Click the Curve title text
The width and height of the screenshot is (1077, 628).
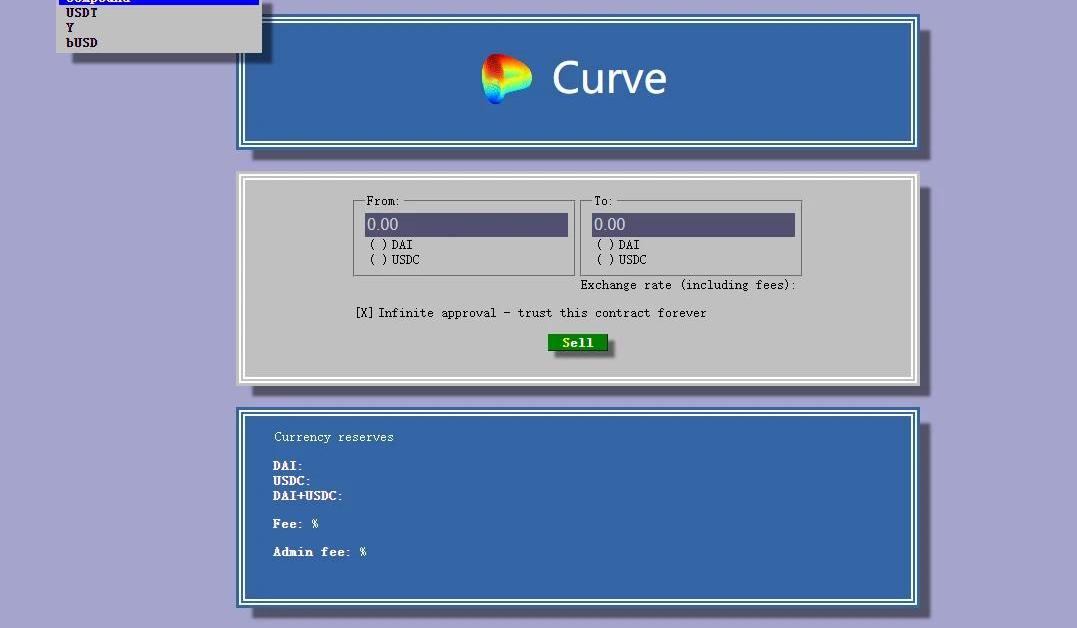608,79
